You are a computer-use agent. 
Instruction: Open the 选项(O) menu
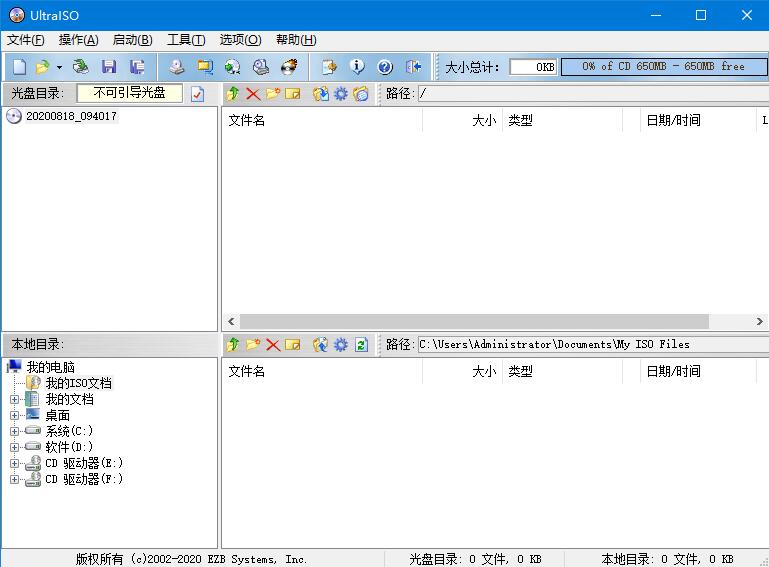[x=240, y=40]
